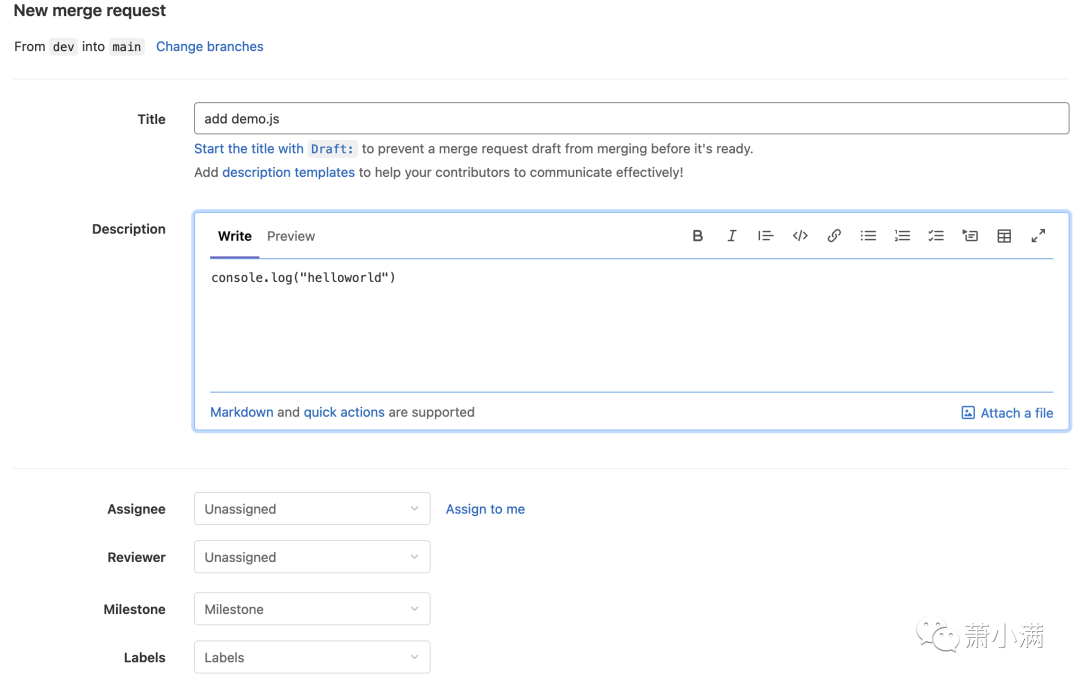Add a bullet list to the description
Viewport: 1080px width, 684px height.
point(868,236)
